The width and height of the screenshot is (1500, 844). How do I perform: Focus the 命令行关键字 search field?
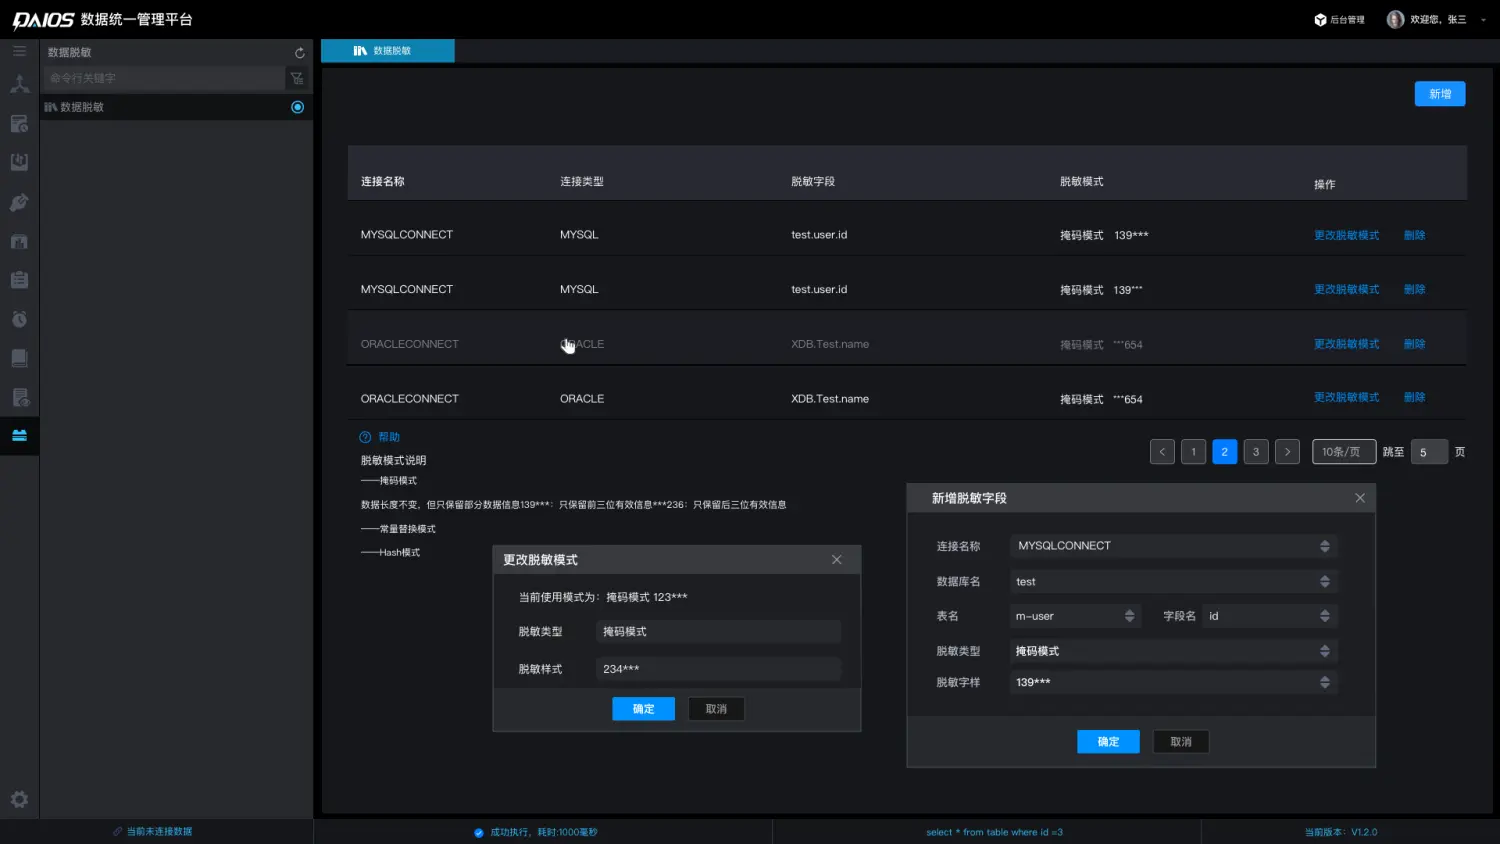coord(164,78)
